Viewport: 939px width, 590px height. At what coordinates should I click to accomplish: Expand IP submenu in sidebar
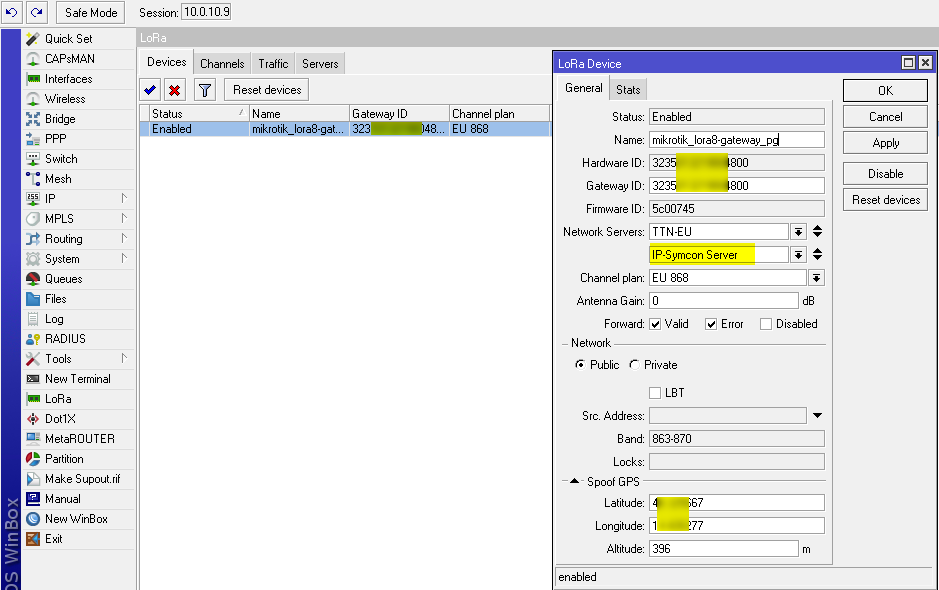[x=124, y=198]
